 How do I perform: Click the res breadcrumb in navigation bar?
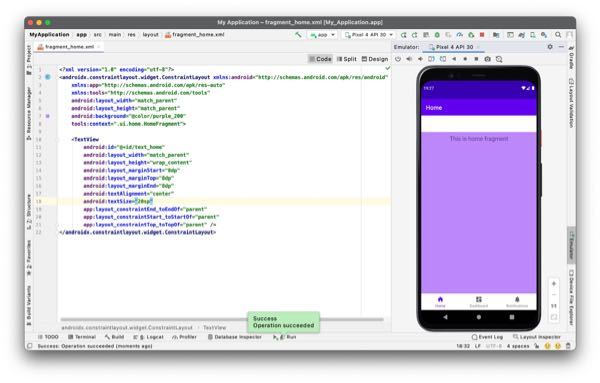click(x=132, y=35)
